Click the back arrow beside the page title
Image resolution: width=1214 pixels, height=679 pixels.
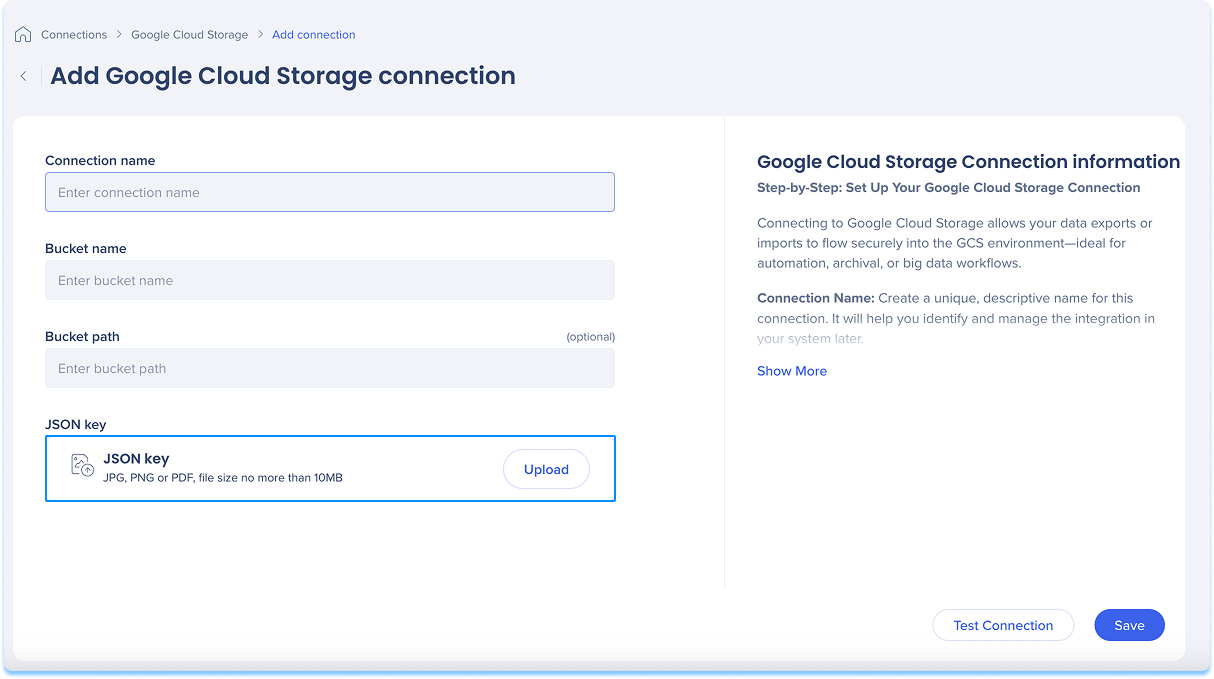coord(24,76)
